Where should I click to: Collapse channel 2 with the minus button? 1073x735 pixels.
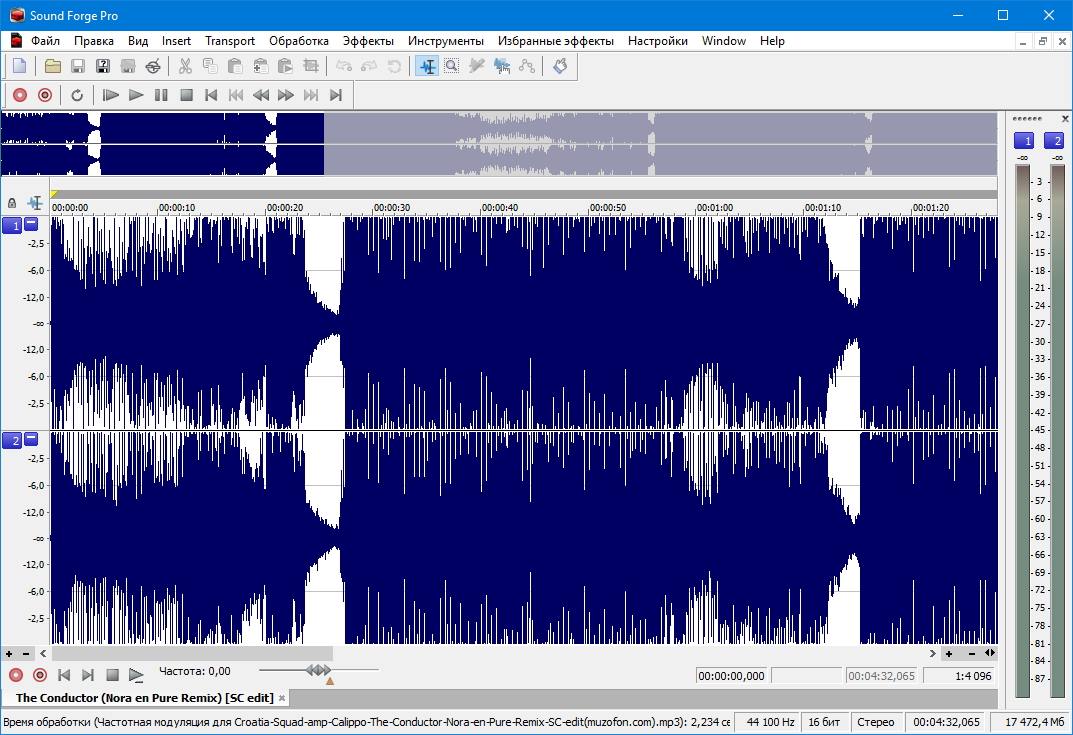coord(31,439)
